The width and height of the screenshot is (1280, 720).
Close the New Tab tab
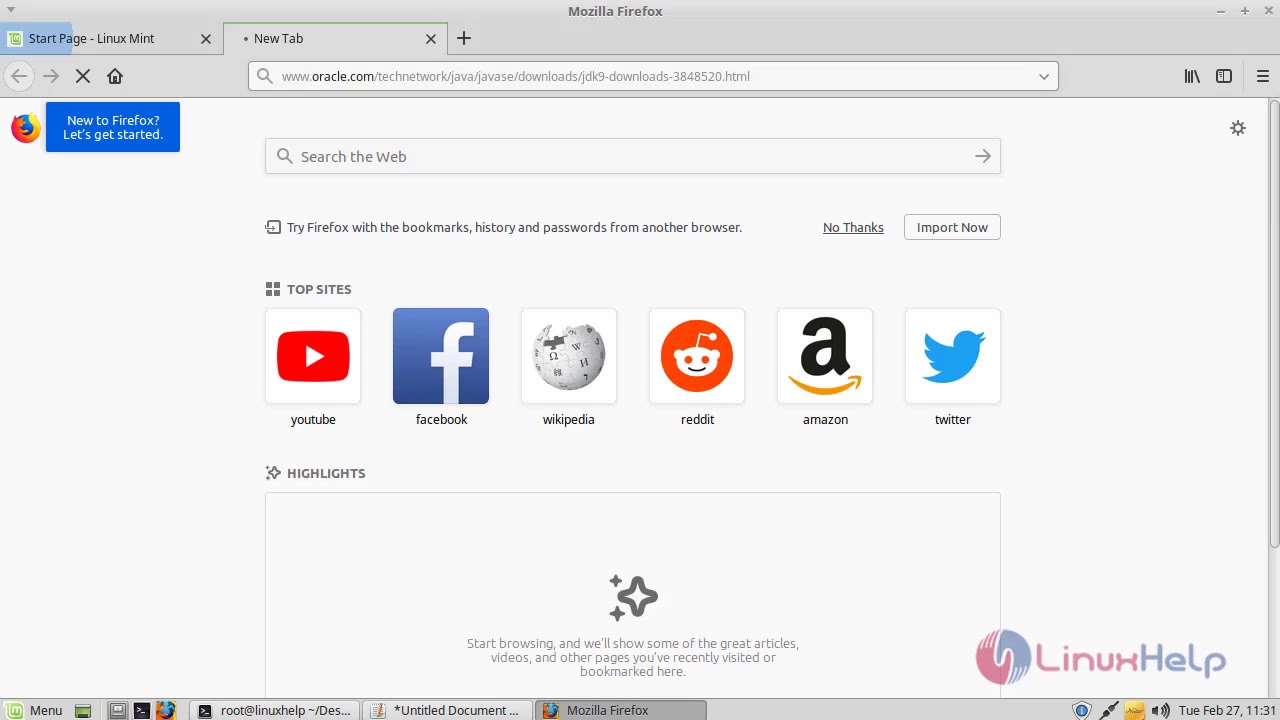(x=431, y=38)
